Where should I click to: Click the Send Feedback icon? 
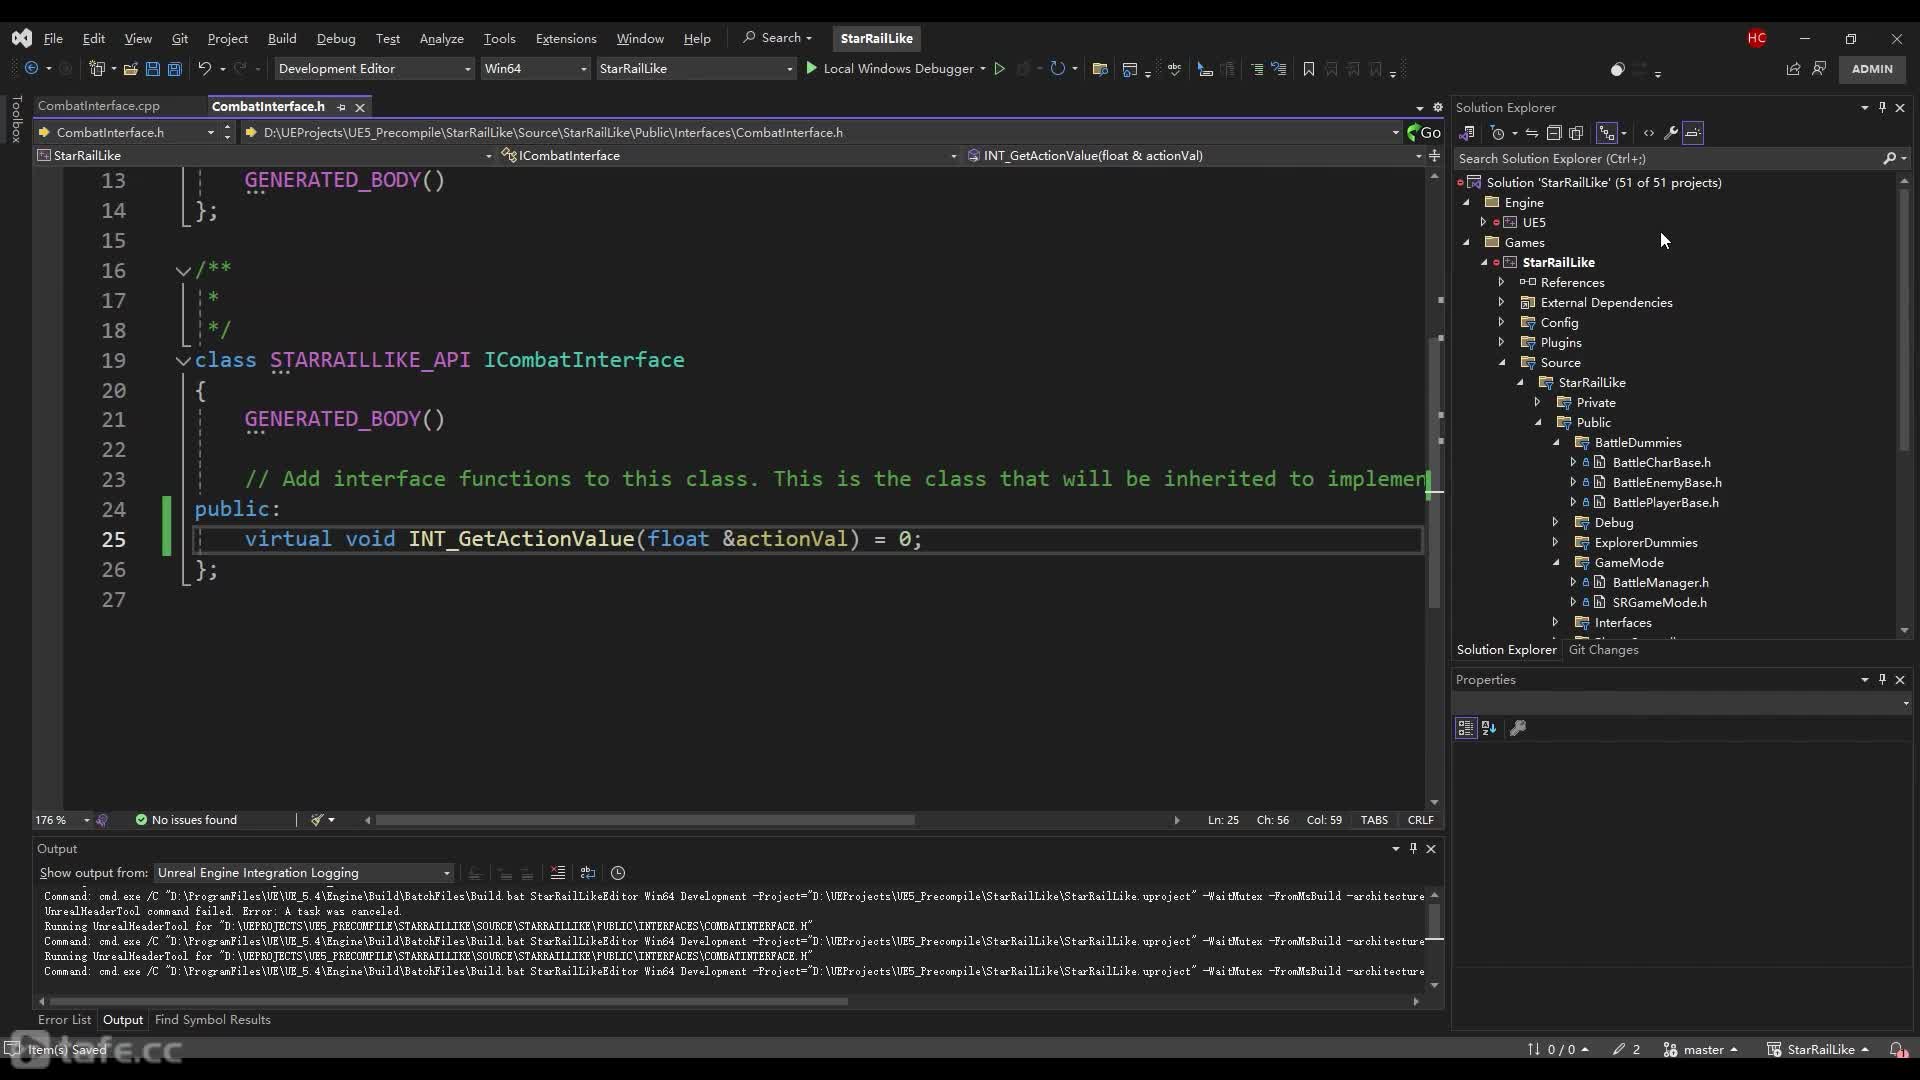pos(1819,69)
